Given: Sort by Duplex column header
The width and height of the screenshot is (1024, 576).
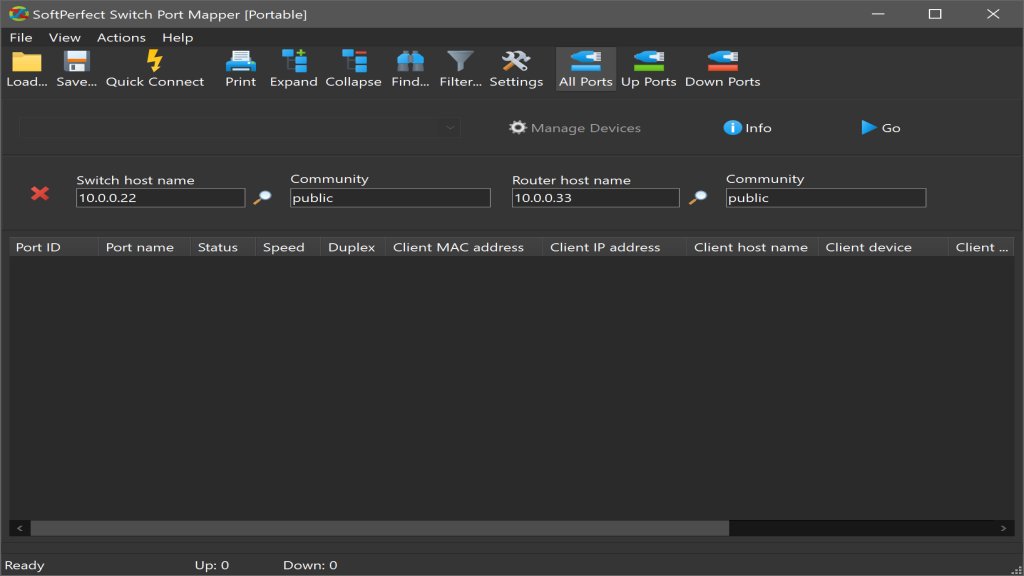Looking at the screenshot, I should click(x=353, y=248).
